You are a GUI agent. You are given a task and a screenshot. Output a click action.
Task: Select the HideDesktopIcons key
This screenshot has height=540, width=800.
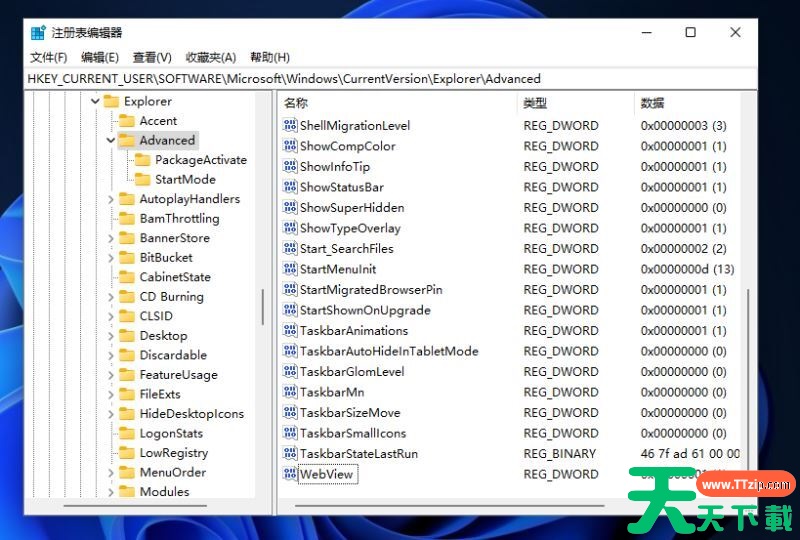[191, 413]
